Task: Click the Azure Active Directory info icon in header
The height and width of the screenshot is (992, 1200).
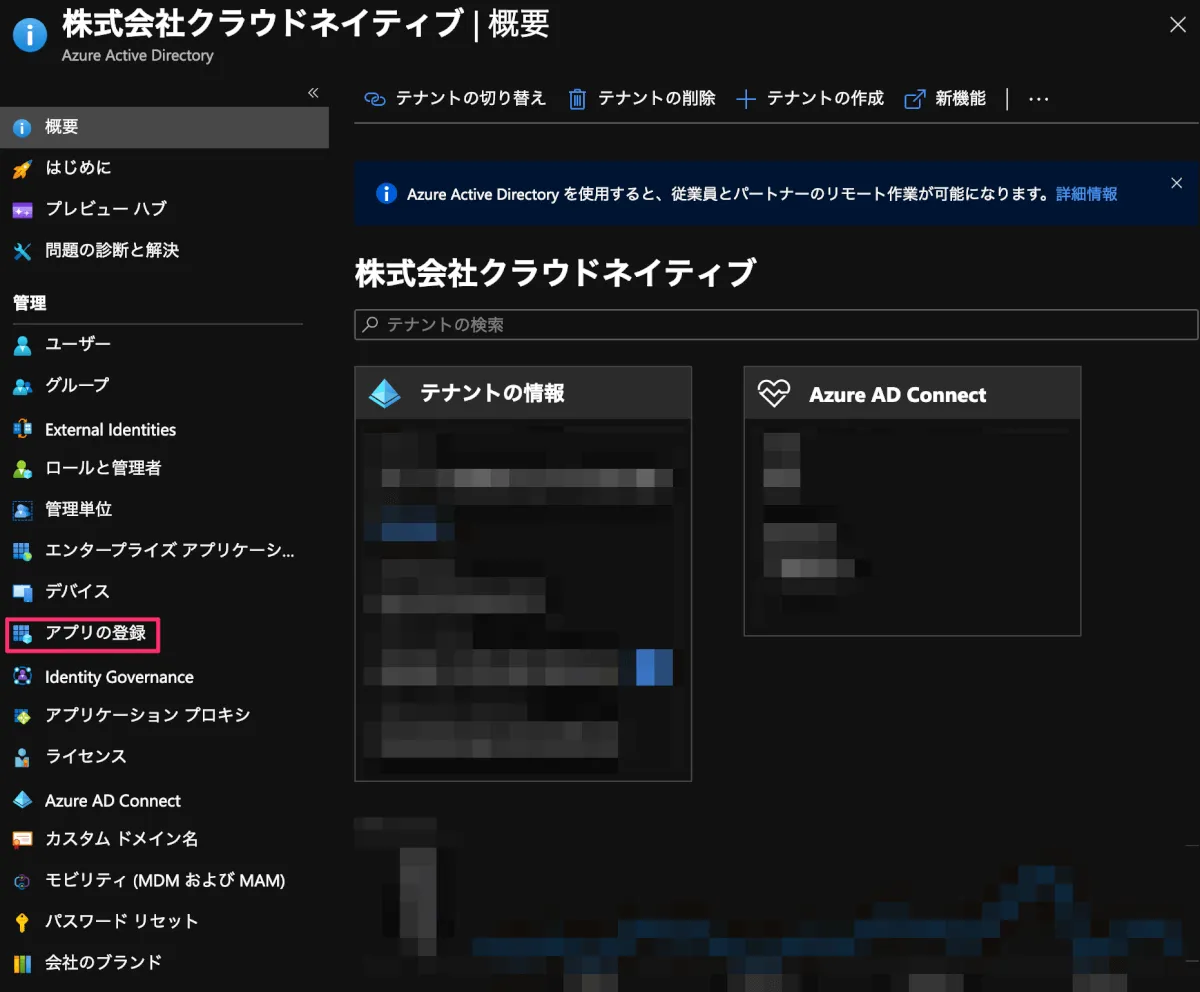Action: (30, 33)
